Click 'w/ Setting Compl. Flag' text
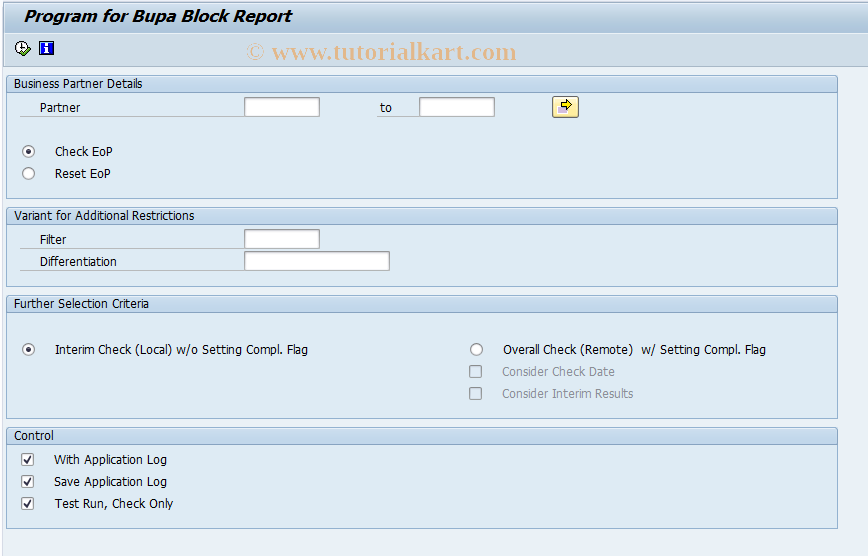868x556 pixels. coord(703,350)
